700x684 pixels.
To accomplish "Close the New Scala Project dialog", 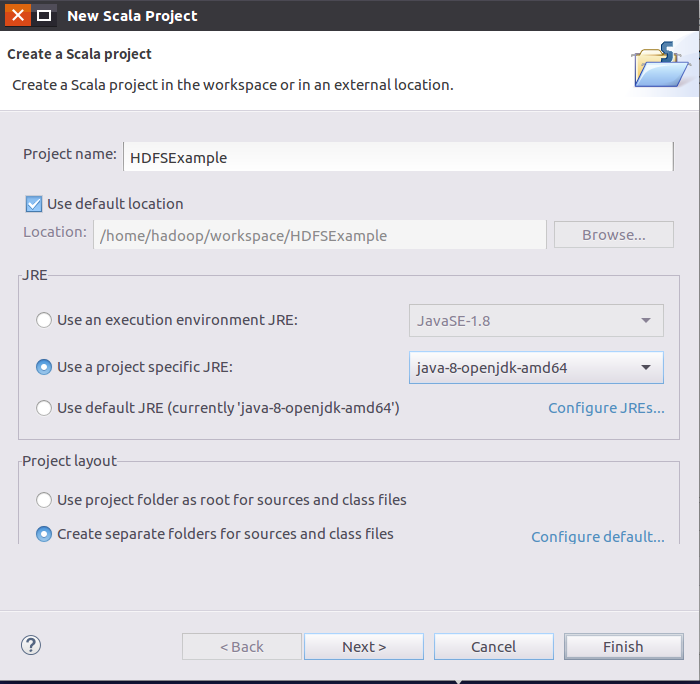I will [x=18, y=15].
